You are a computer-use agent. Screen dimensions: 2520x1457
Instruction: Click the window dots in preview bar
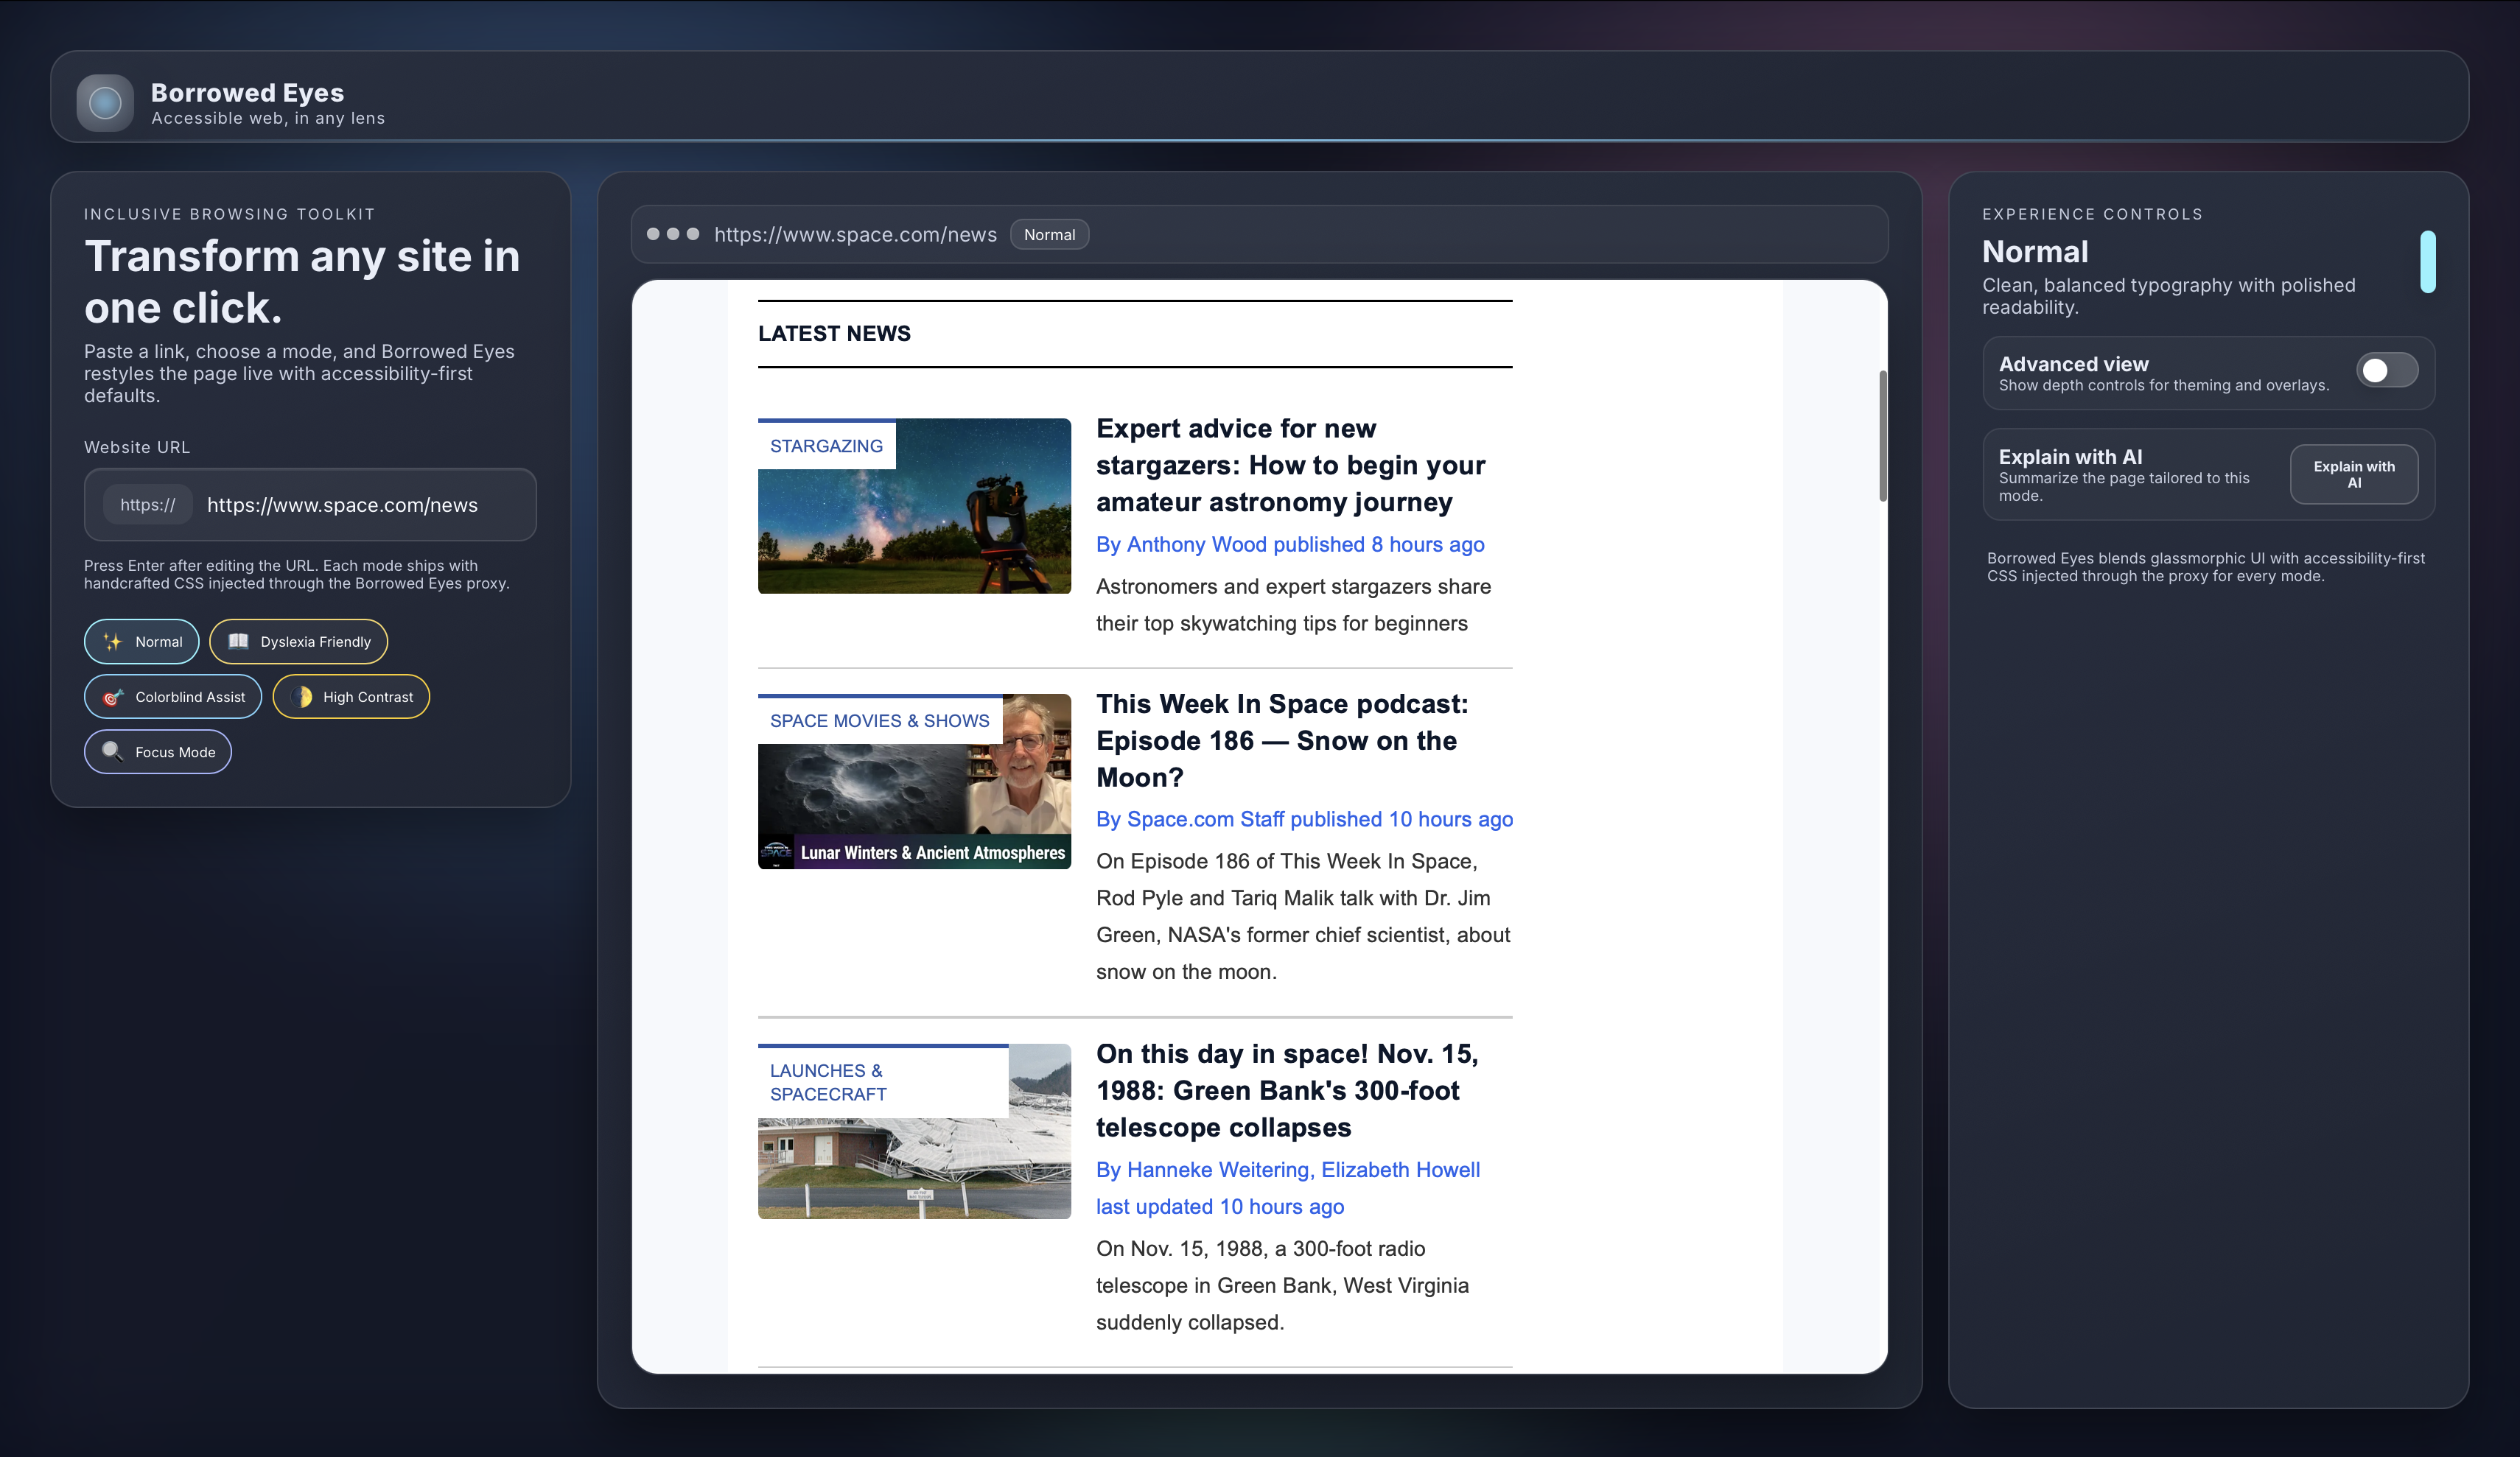tap(673, 234)
